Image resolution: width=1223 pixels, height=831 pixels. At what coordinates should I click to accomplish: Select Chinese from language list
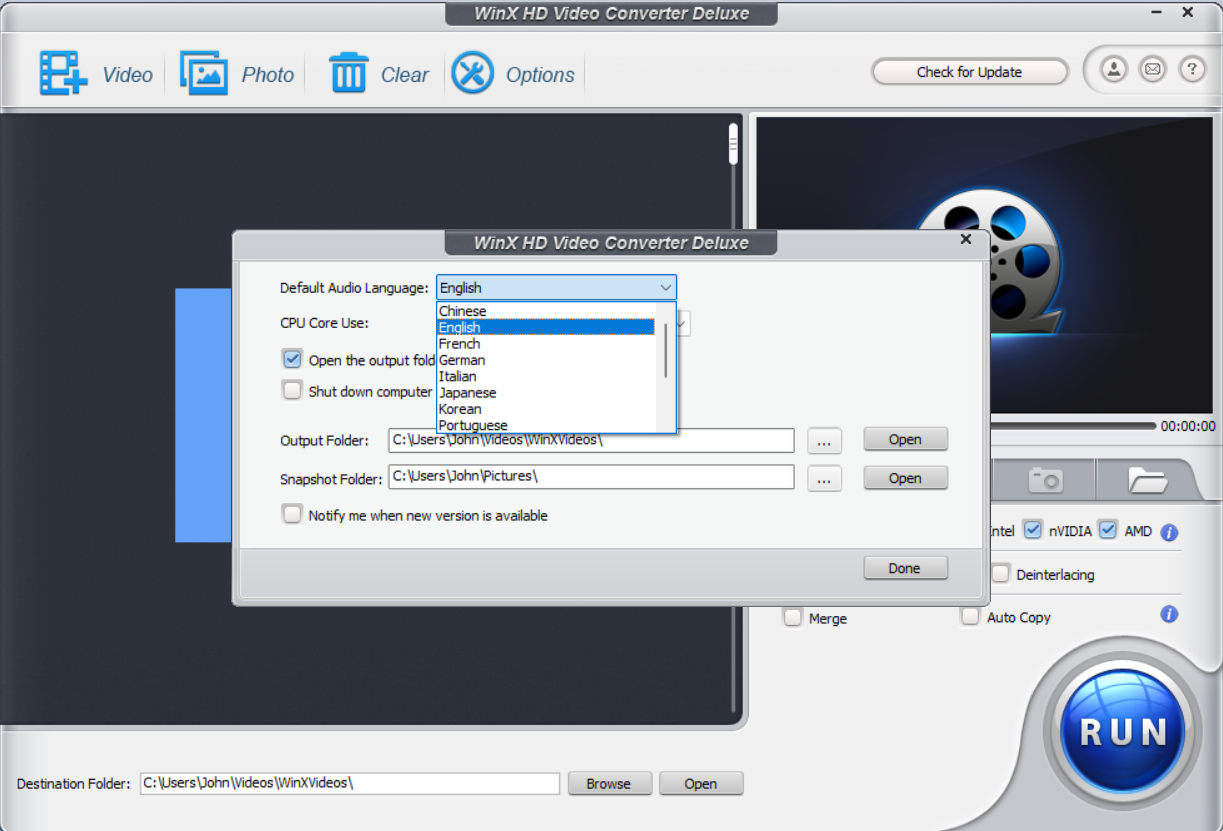pos(545,311)
